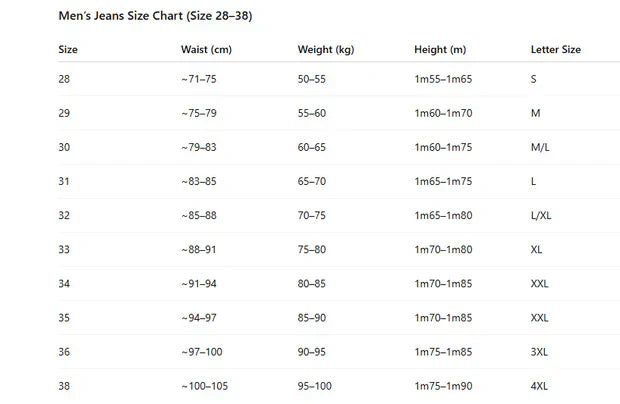This screenshot has width=620, height=404.
Task: Click the Men's Jeans Size Chart title
Action: (155, 16)
